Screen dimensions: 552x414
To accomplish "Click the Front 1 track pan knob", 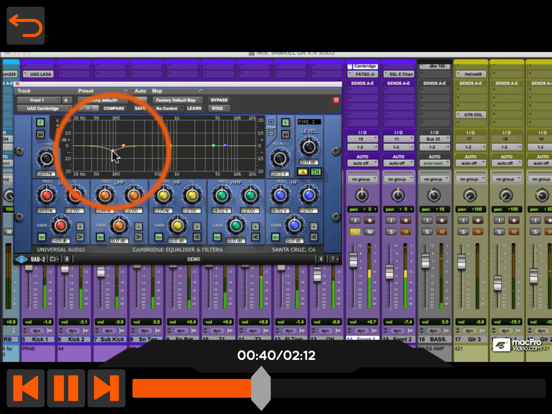I will 362,195.
